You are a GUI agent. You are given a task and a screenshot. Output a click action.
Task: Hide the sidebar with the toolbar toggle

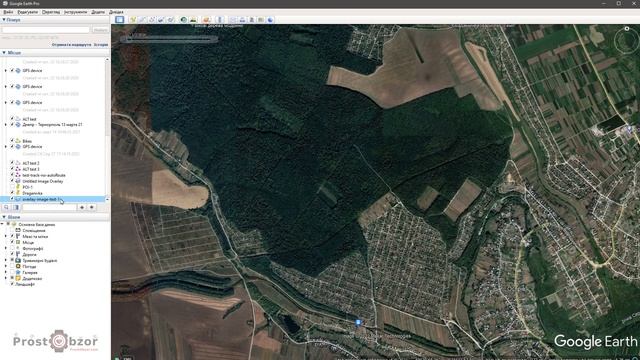click(x=120, y=20)
